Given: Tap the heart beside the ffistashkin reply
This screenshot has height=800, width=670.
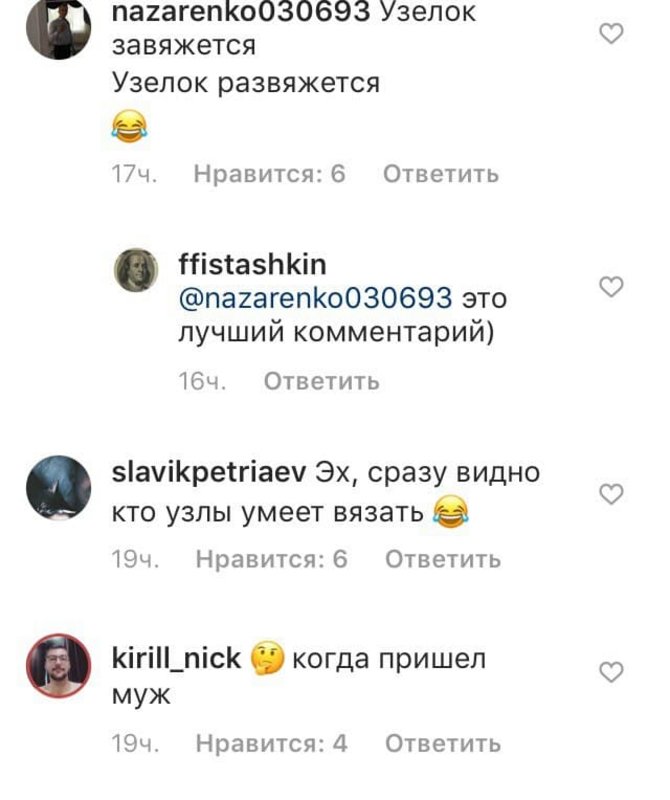Looking at the screenshot, I should pos(611,287).
